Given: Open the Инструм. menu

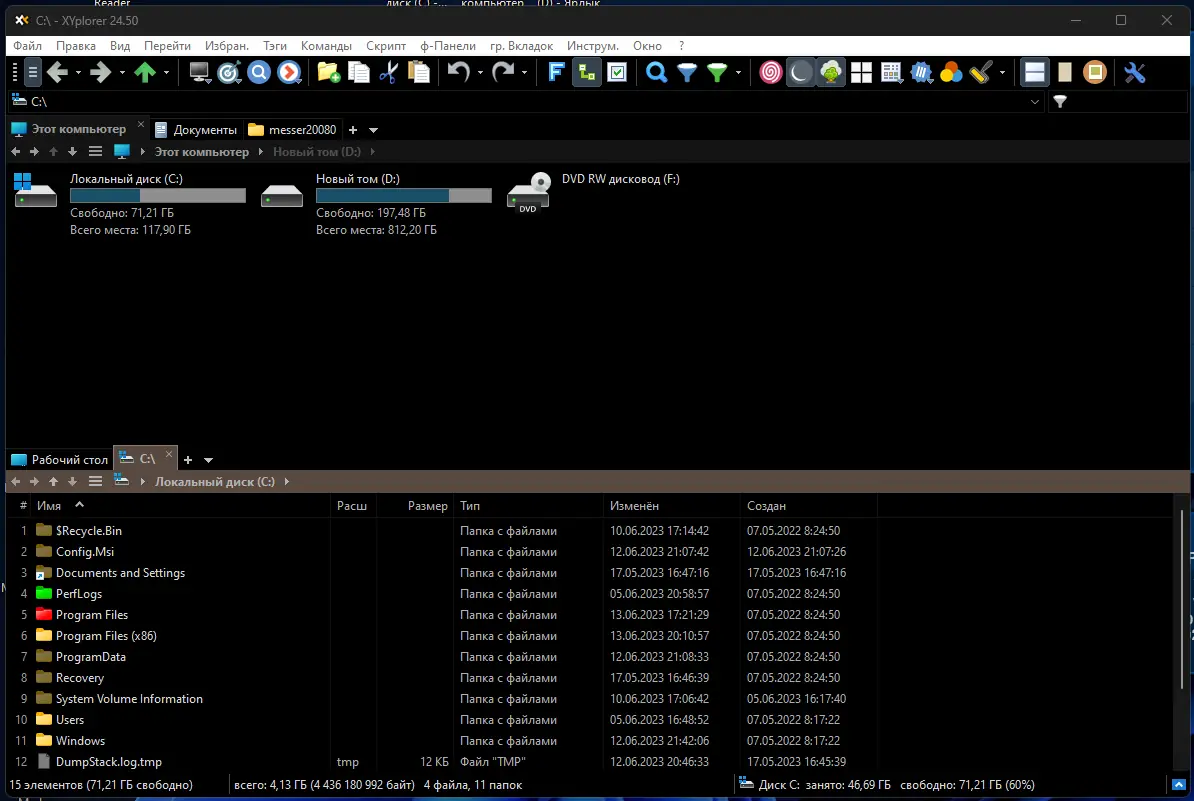Looking at the screenshot, I should tap(592, 46).
